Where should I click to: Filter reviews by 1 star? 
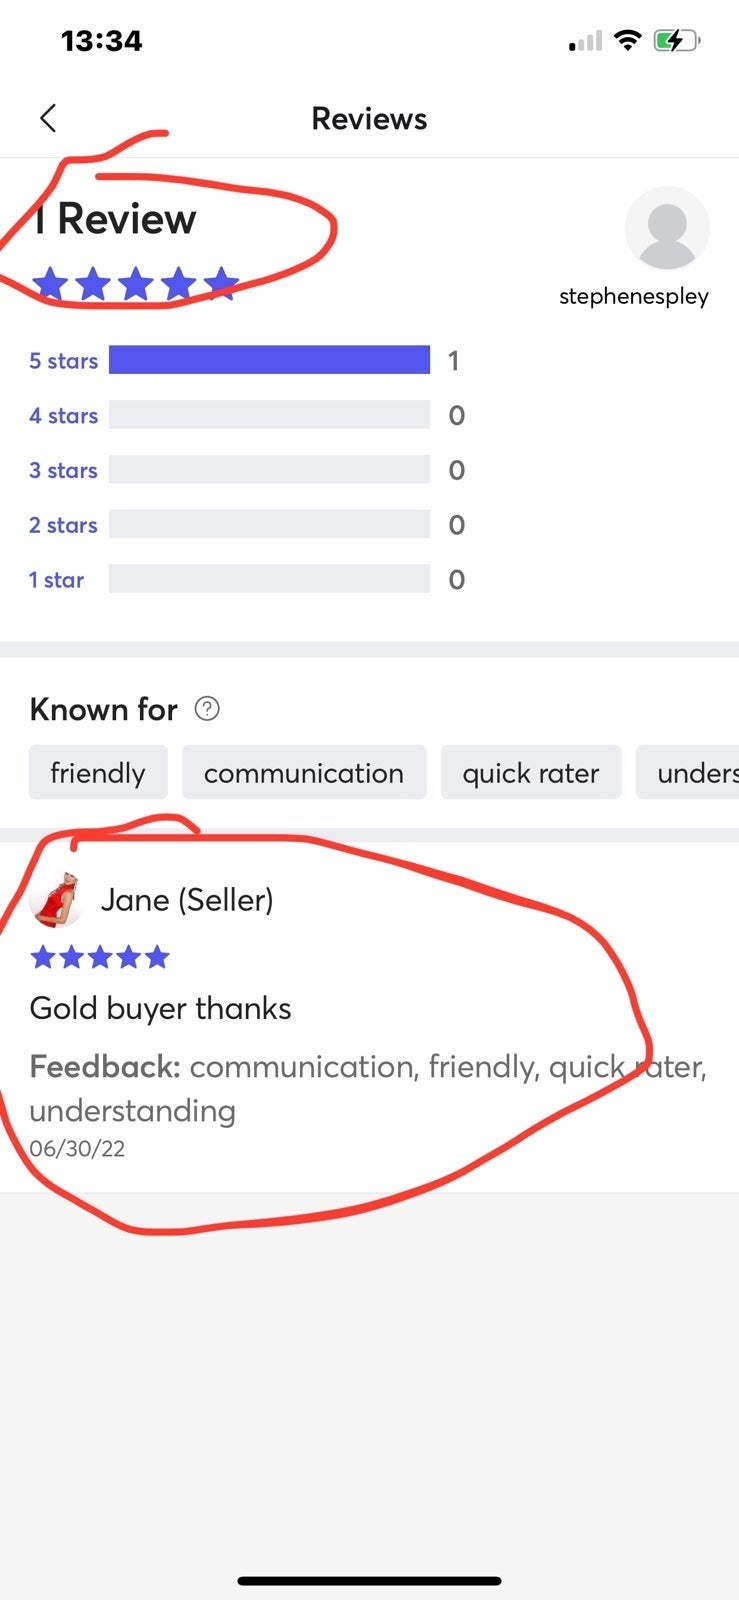point(56,580)
